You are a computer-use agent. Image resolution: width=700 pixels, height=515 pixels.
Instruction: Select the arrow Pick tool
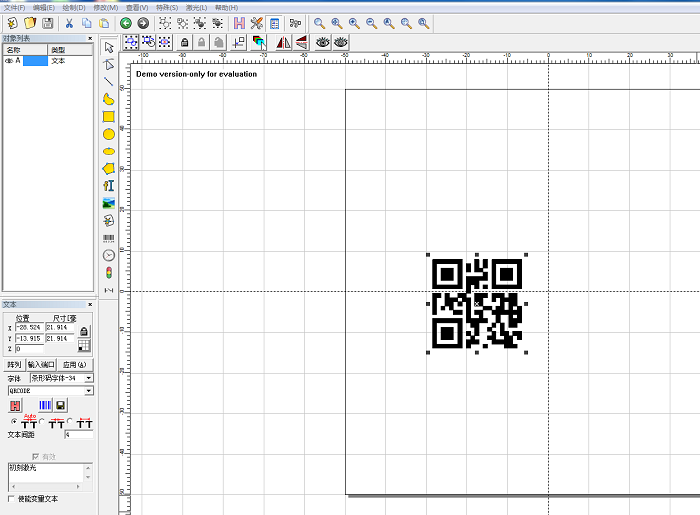(x=109, y=47)
